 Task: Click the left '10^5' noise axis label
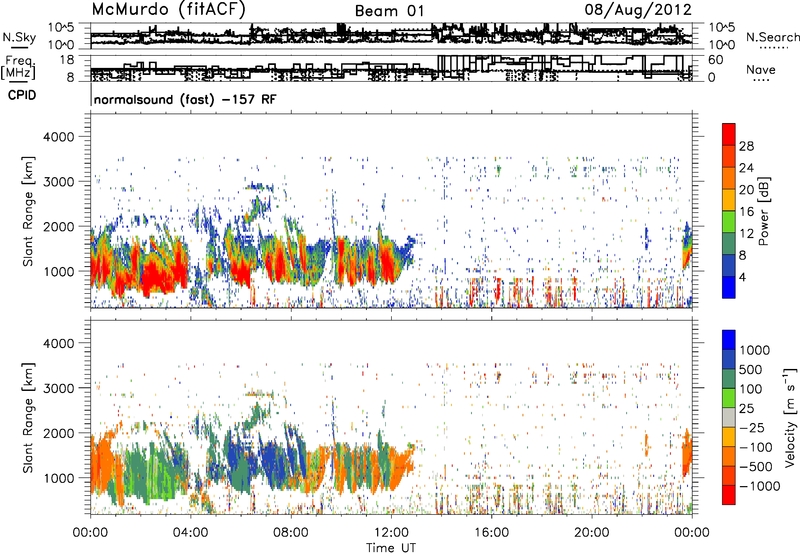[x=61, y=27]
